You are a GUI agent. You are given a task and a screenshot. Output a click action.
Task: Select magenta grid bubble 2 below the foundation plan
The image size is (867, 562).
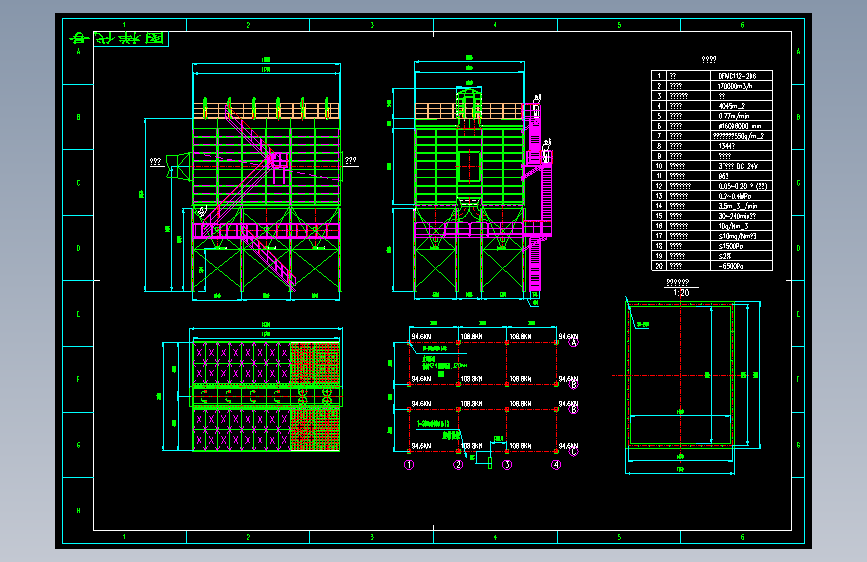point(458,465)
